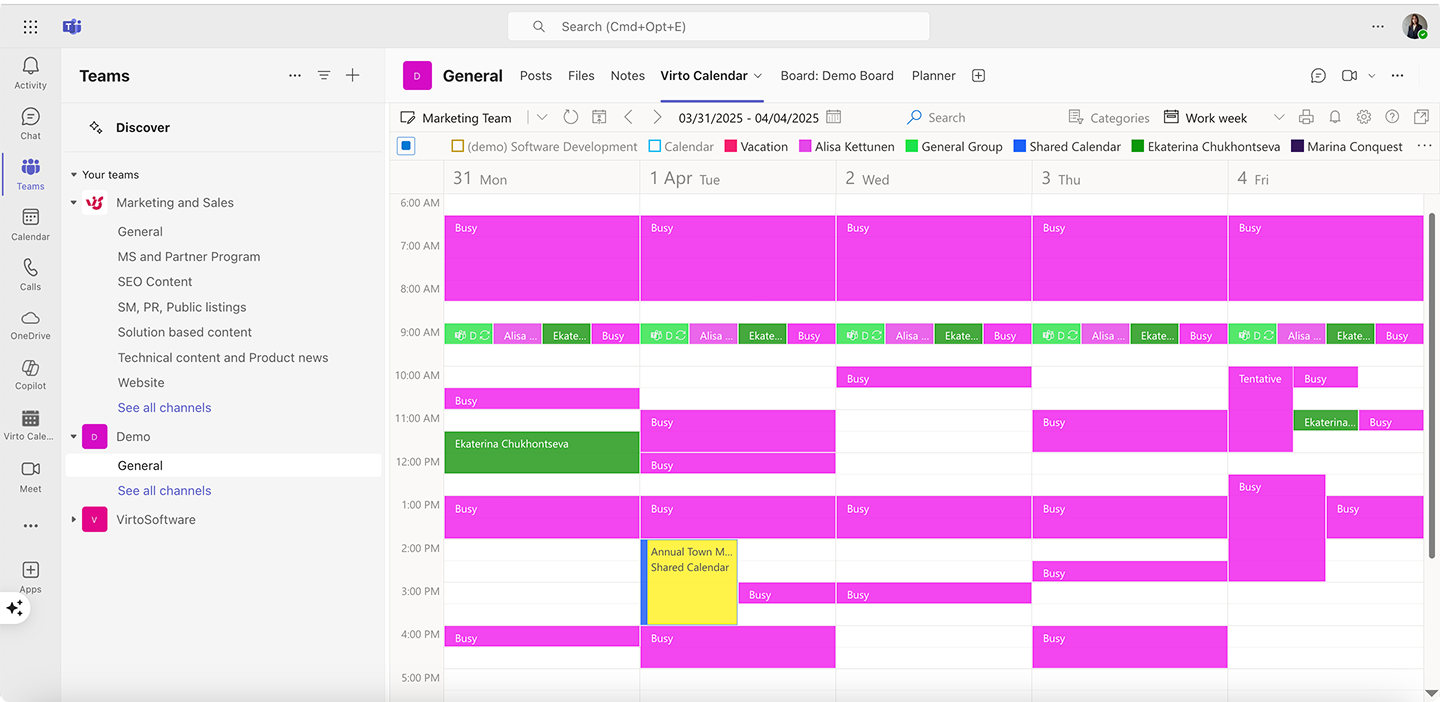
Task: Open See all channels under Demo
Action: click(x=164, y=490)
